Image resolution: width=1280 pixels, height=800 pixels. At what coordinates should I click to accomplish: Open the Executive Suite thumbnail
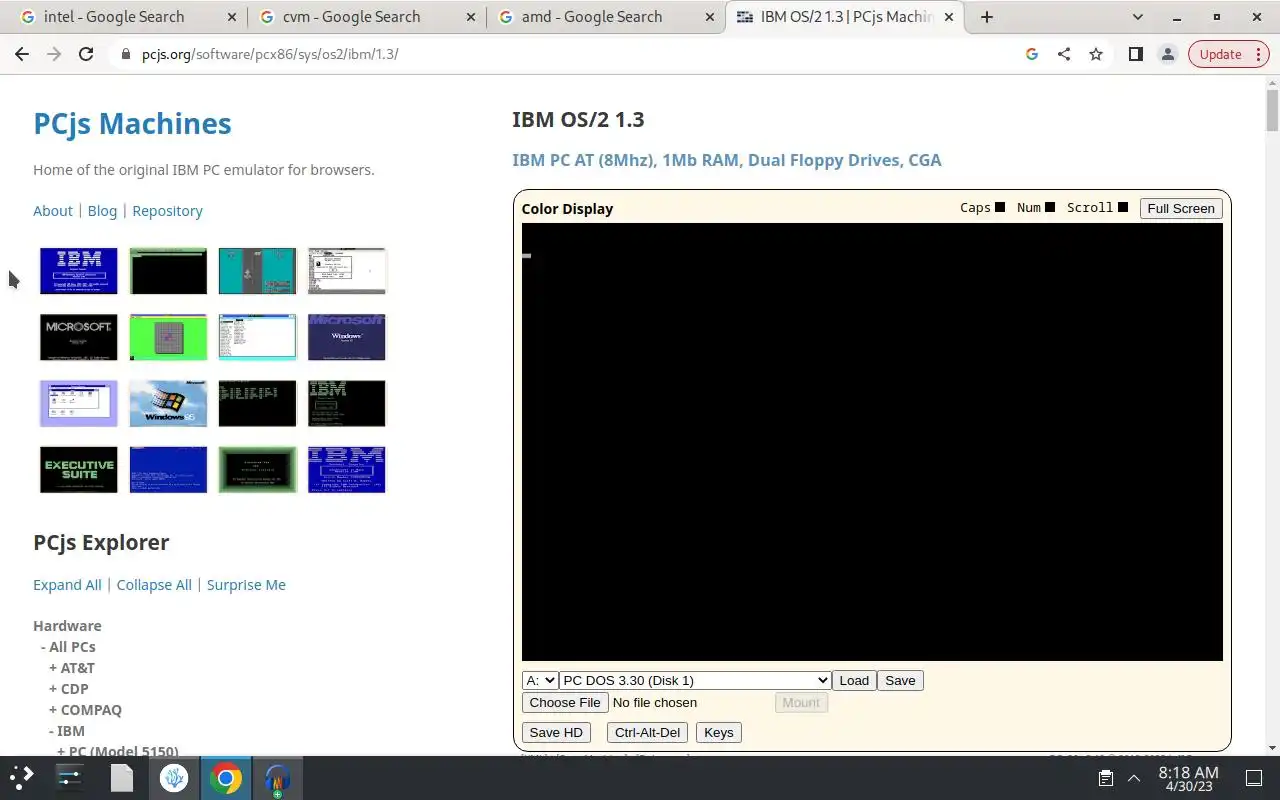[x=79, y=470]
